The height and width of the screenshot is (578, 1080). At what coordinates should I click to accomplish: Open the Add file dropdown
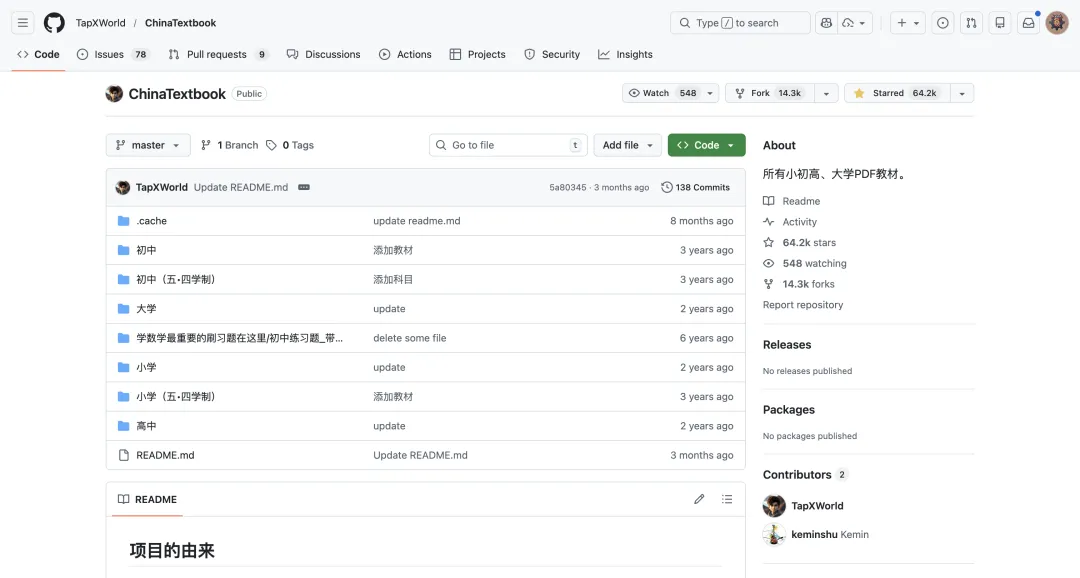627,145
